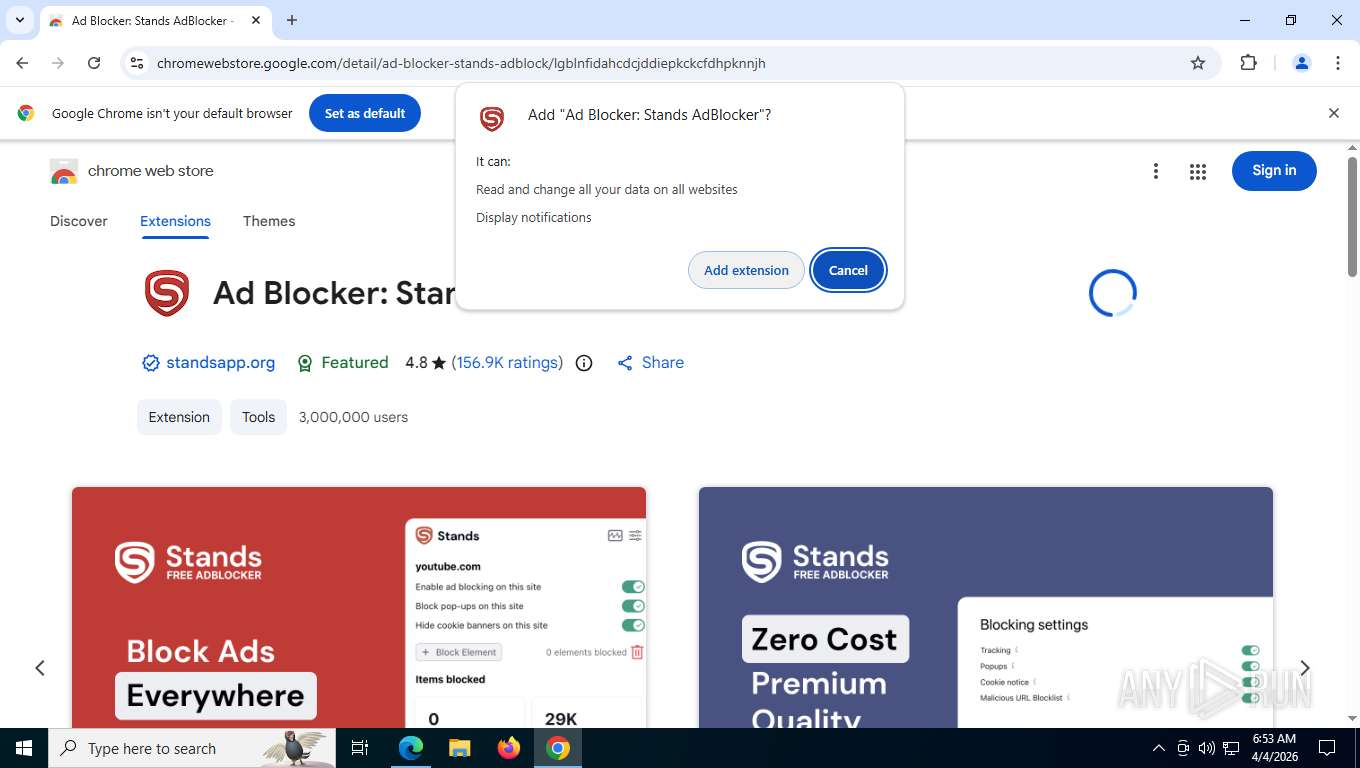Sign in to Chrome Web Store
The height and width of the screenshot is (768, 1360).
click(1274, 170)
